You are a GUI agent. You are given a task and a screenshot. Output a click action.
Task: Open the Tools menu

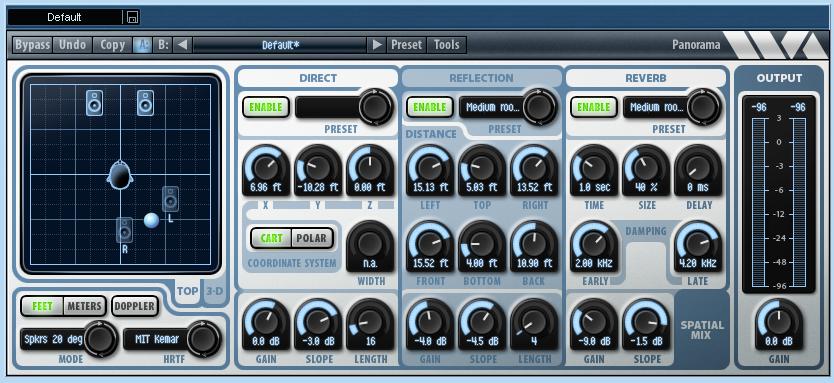pyautogui.click(x=446, y=45)
